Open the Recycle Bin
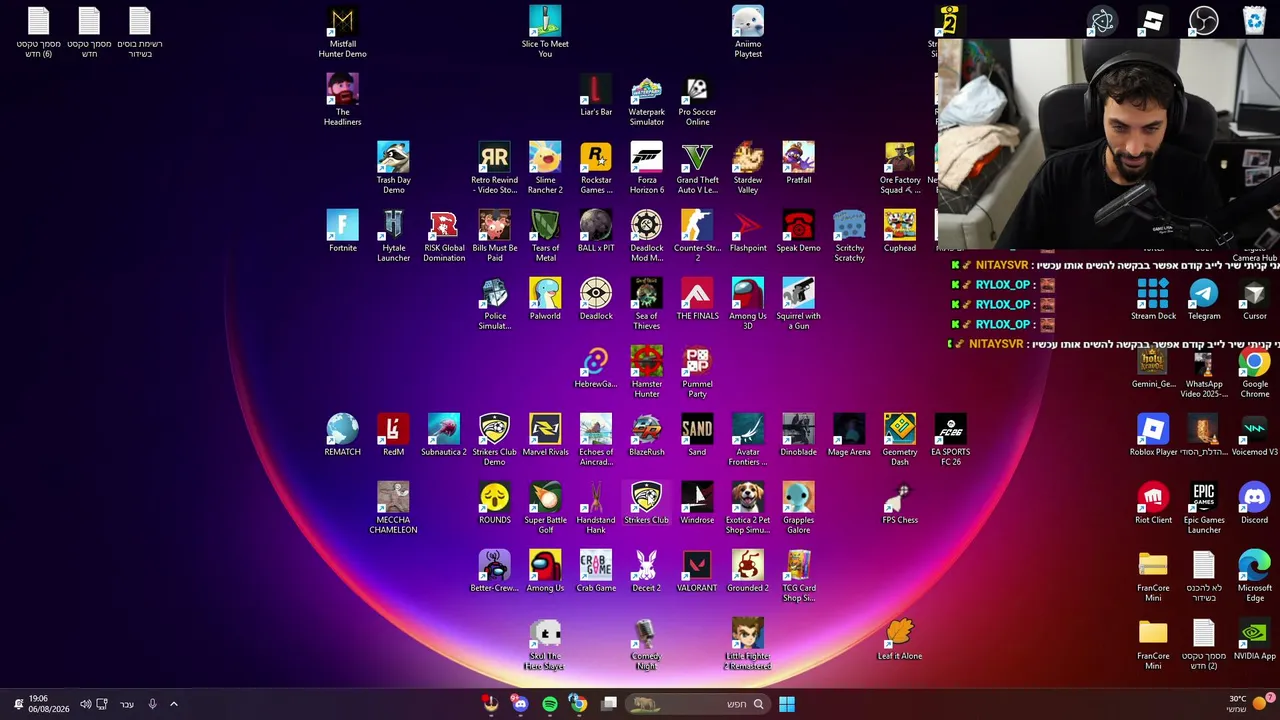The width and height of the screenshot is (1280, 720). 1254,21
